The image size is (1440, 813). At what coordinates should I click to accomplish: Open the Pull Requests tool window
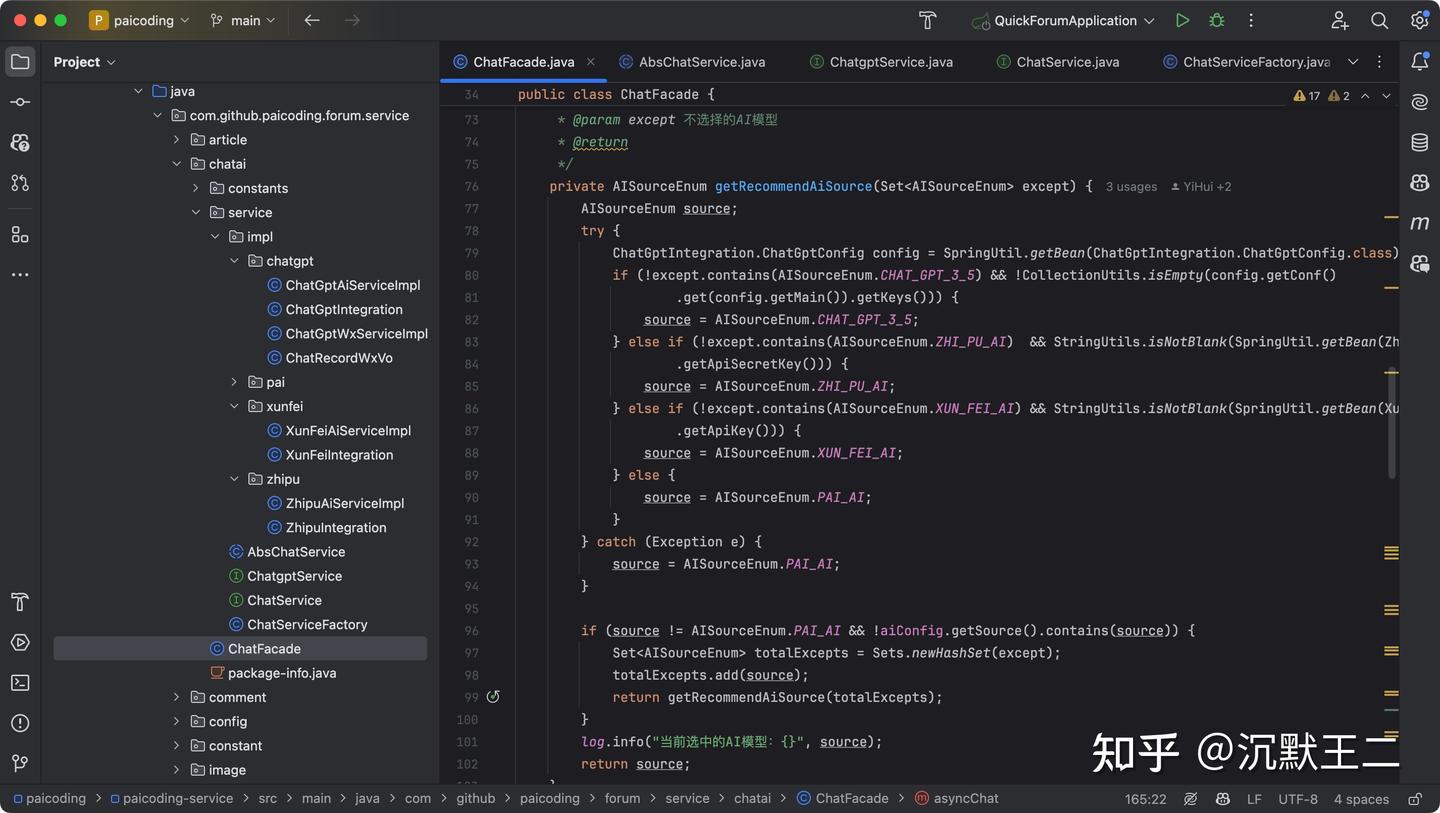(20, 183)
